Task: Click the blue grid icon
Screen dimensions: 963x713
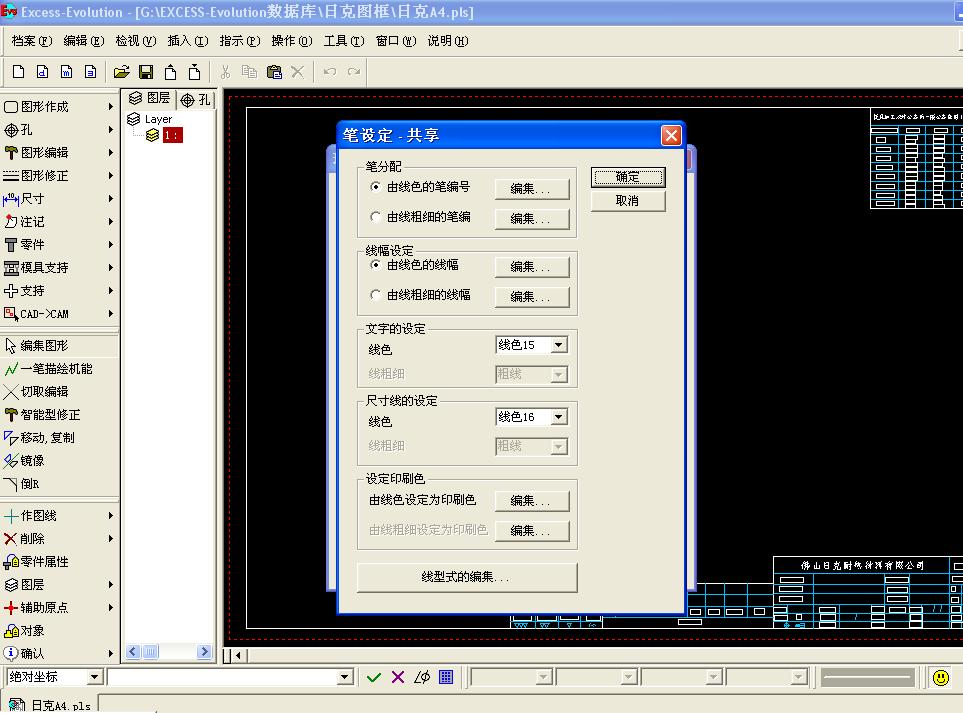Action: [446, 677]
